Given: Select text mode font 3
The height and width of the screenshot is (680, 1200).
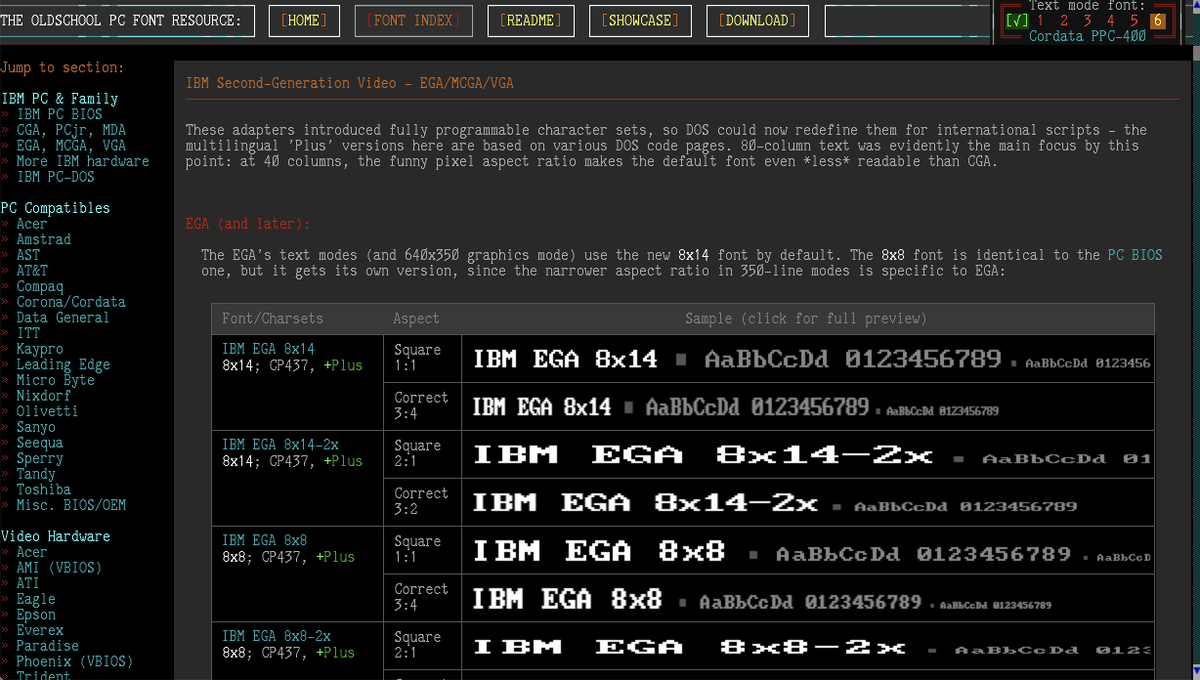Looking at the screenshot, I should tap(1088, 20).
